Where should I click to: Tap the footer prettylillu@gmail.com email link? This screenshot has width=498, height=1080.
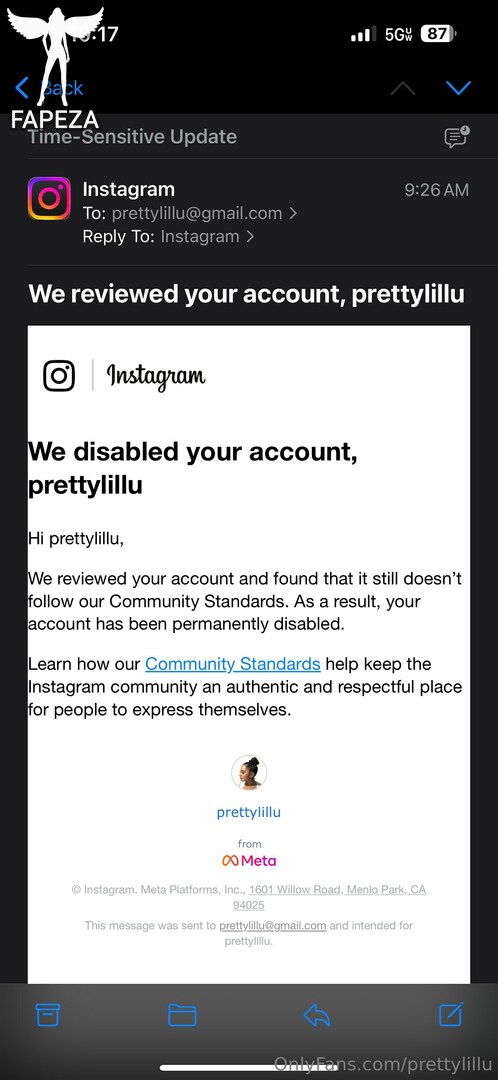pyautogui.click(x=273, y=926)
